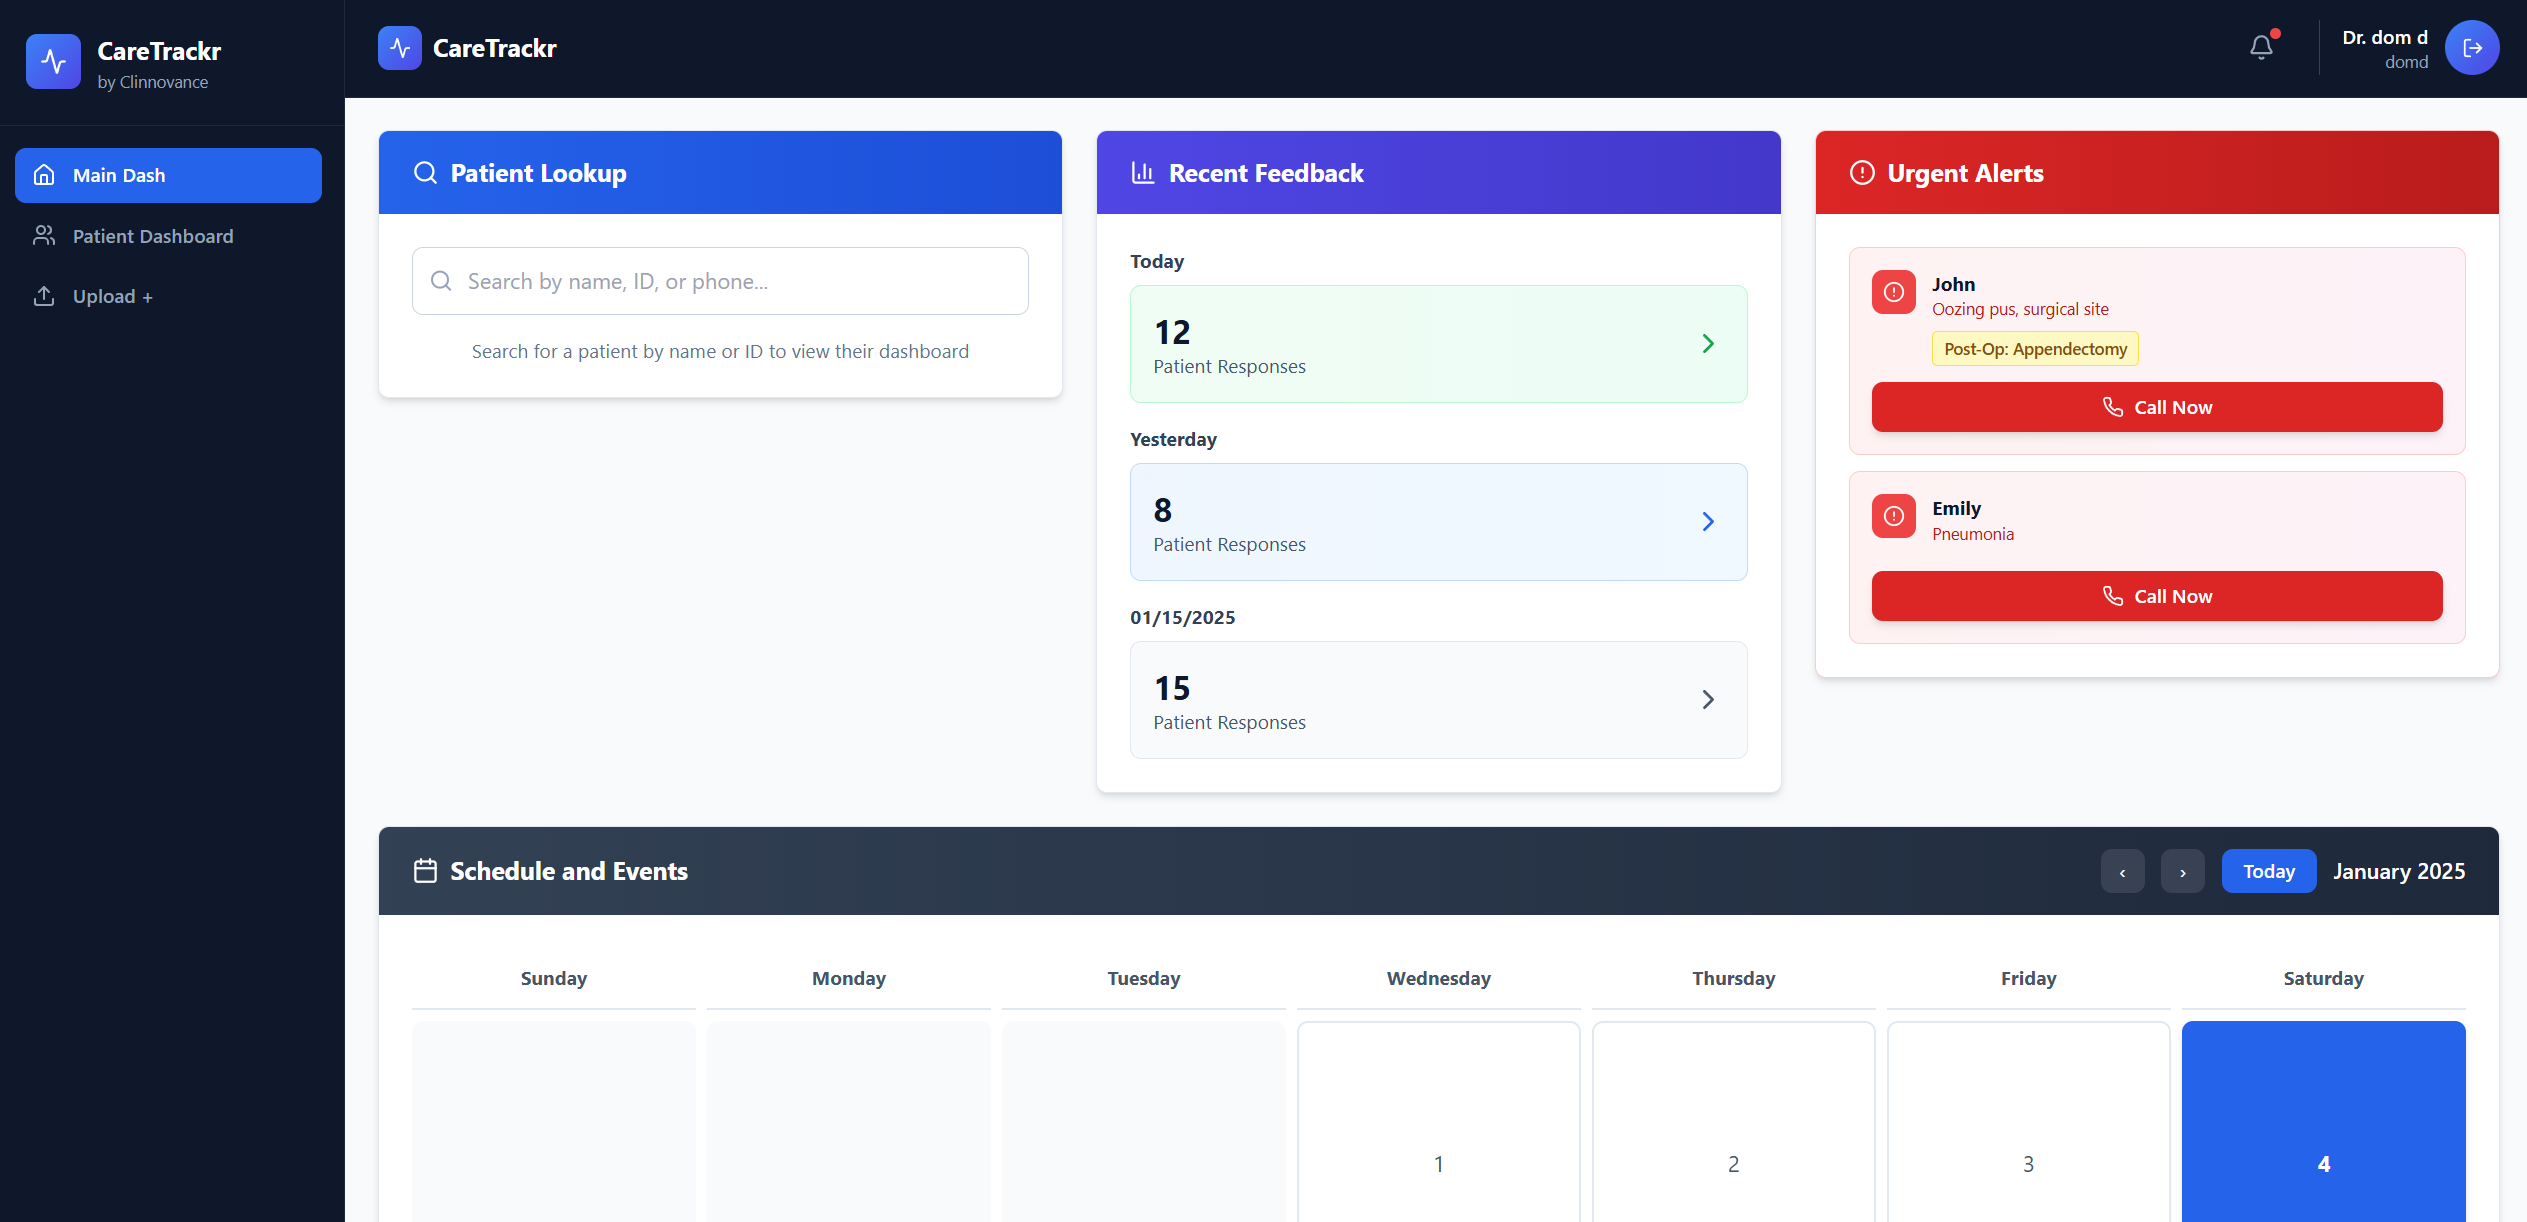Click the logout icon beside Dr. dom d
Viewport: 2527px width, 1222px height.
2472,48
